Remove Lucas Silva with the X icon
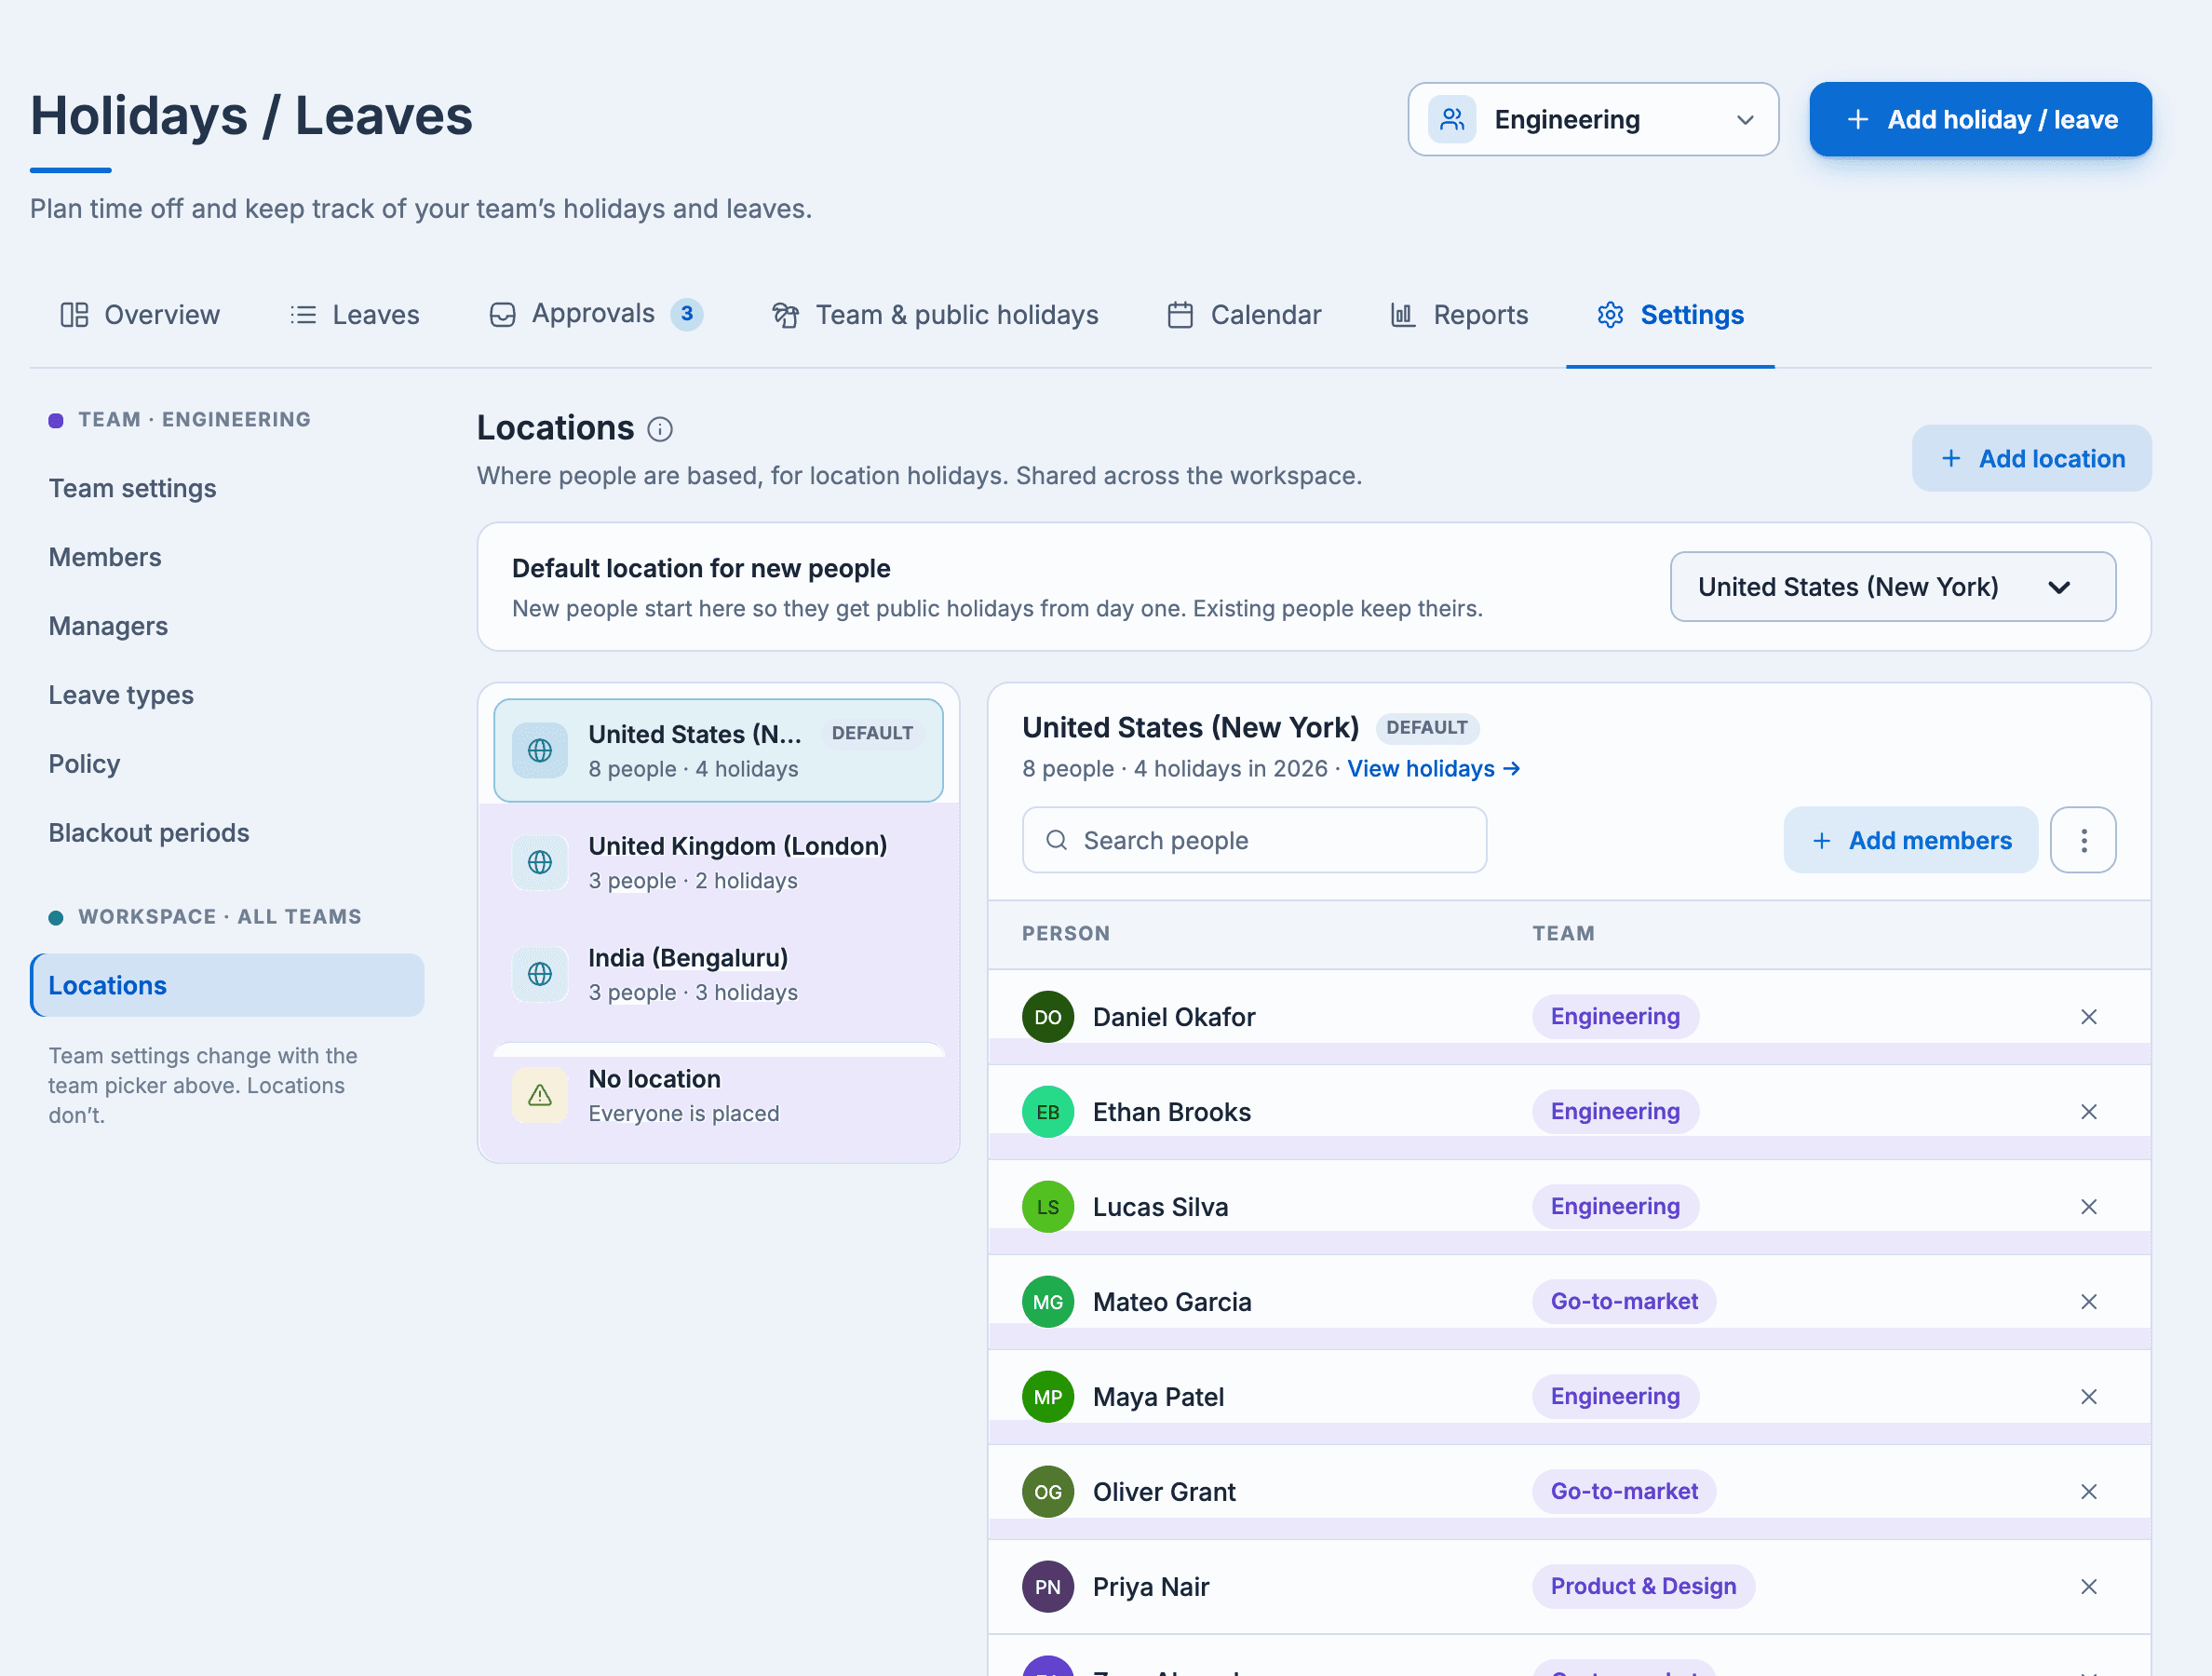 2089,1207
